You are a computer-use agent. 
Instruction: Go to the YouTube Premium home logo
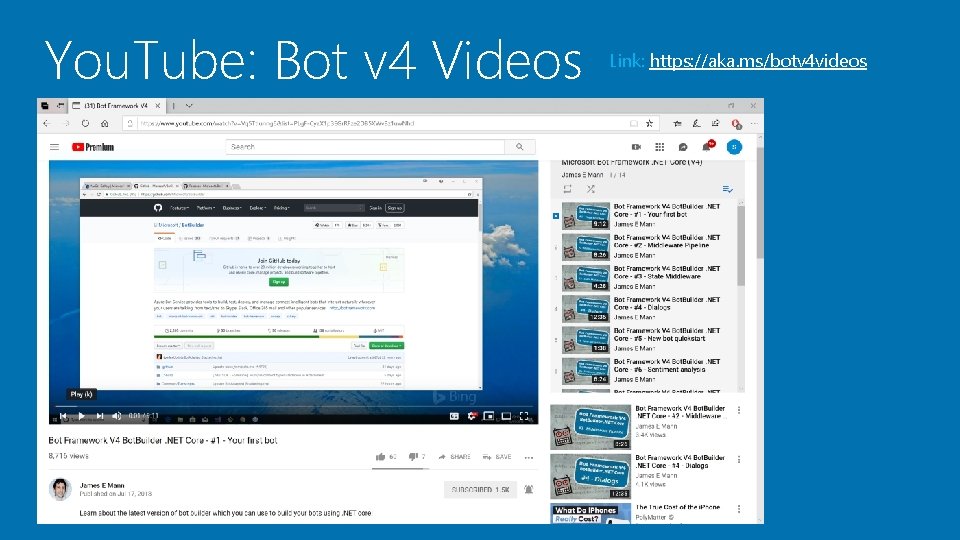(92, 147)
